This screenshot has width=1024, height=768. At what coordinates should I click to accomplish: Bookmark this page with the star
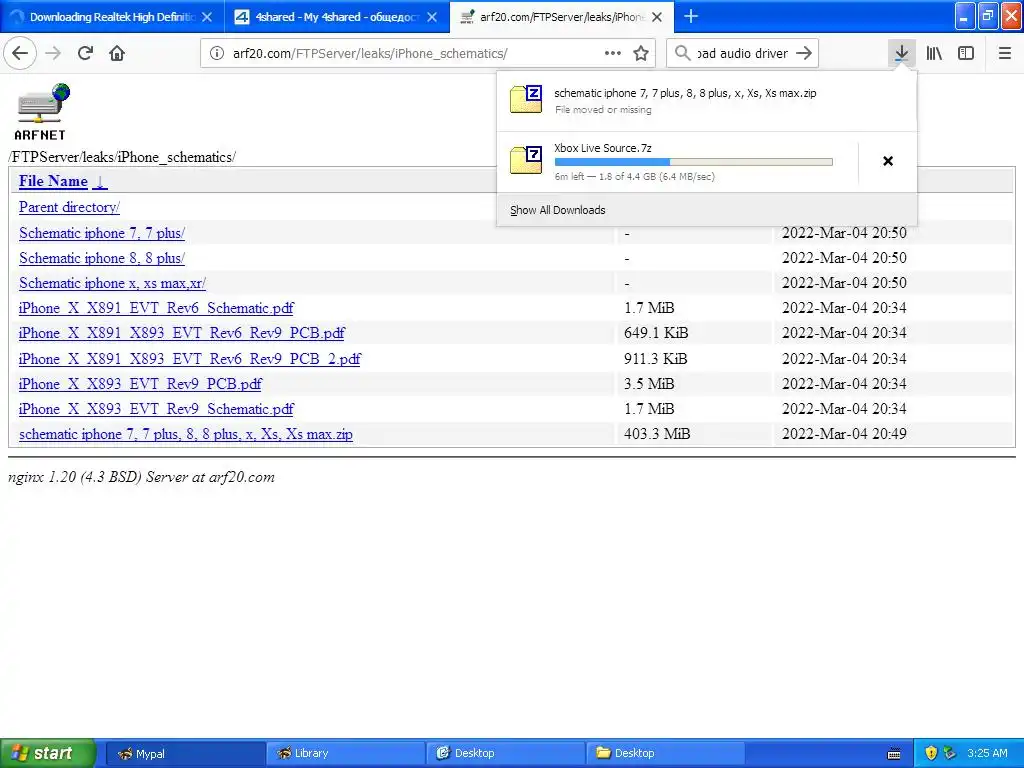tap(641, 53)
